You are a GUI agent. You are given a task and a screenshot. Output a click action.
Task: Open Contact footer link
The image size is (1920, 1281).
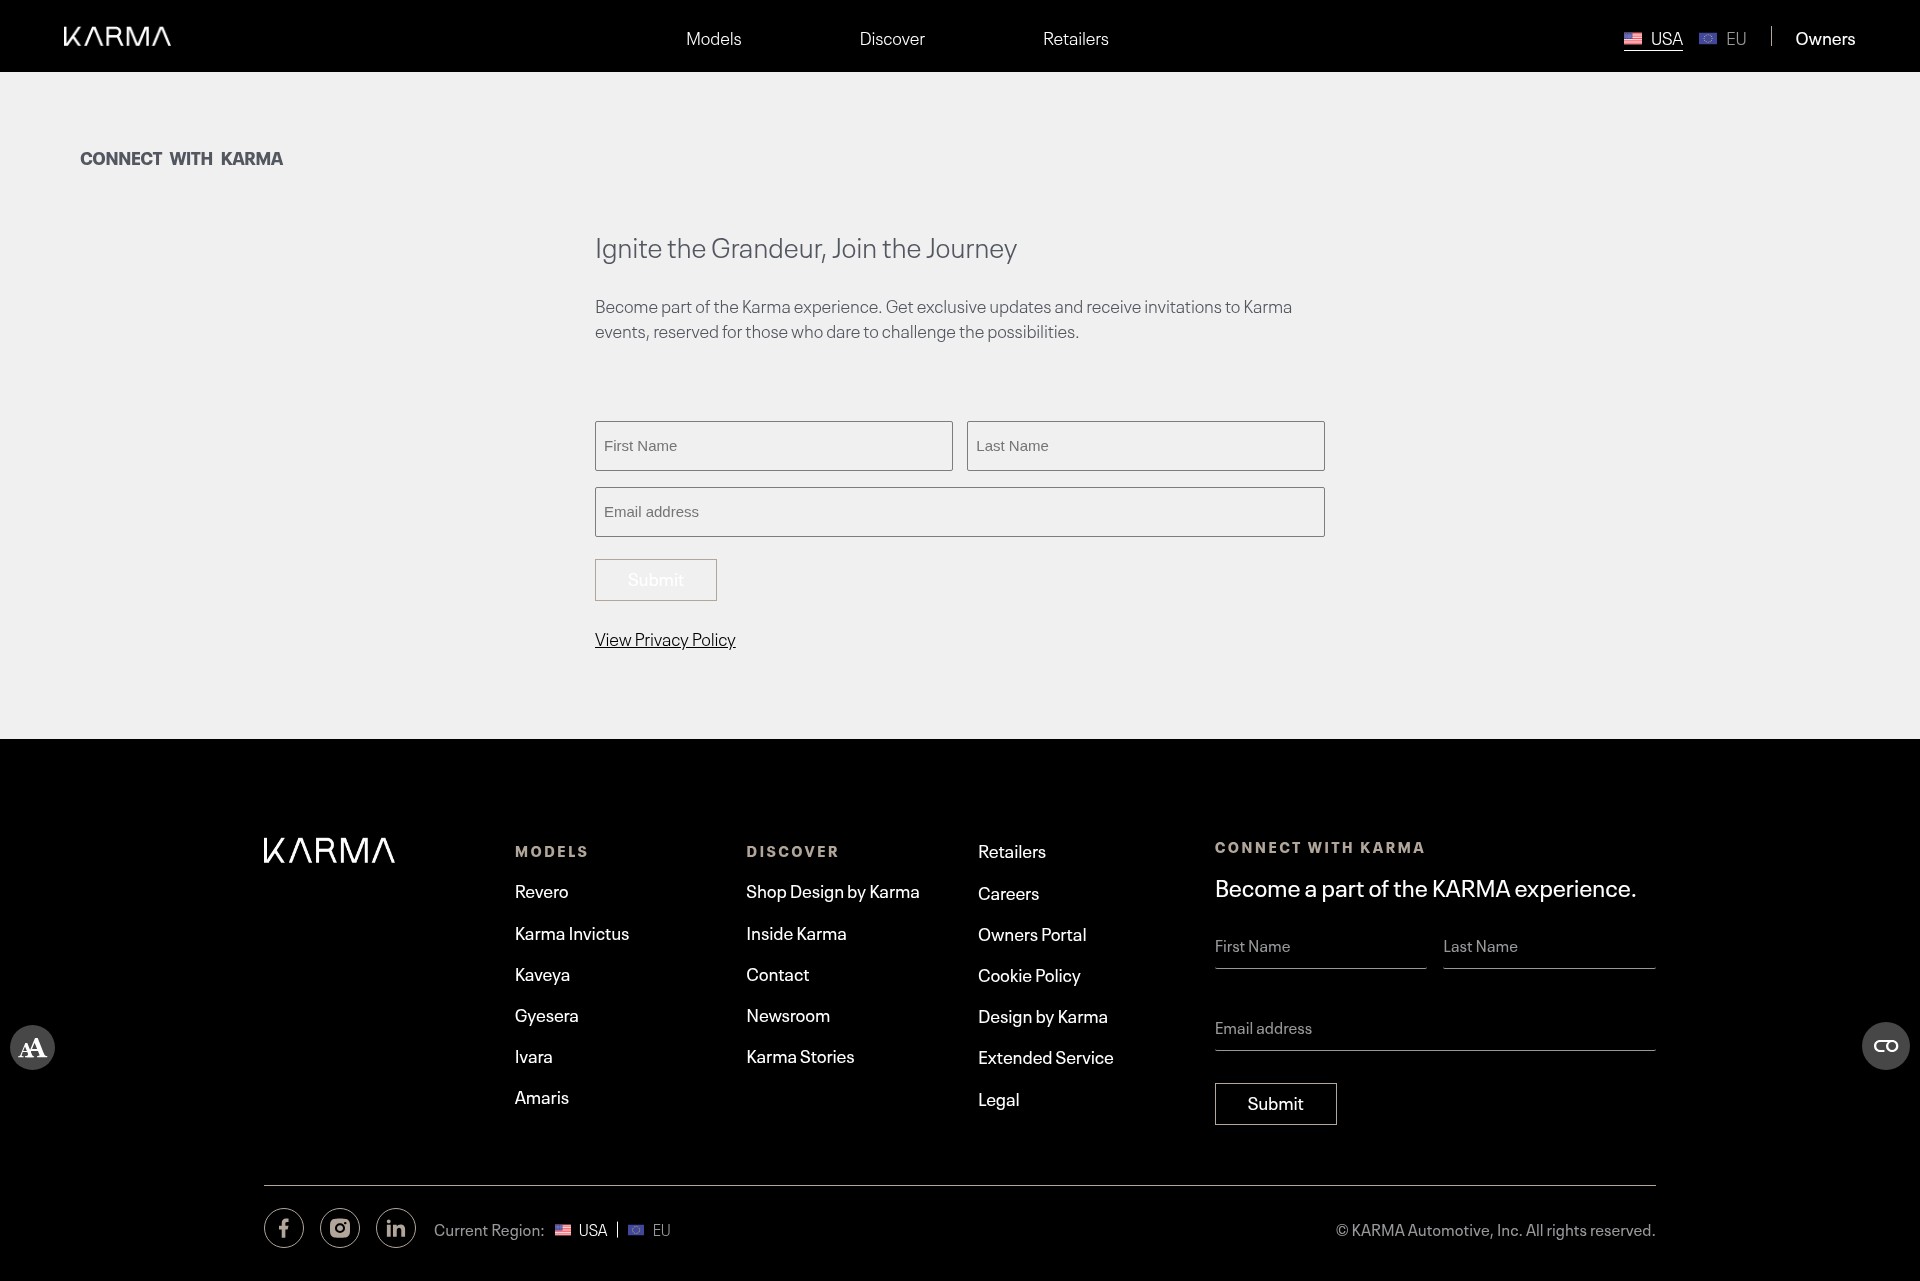click(777, 975)
